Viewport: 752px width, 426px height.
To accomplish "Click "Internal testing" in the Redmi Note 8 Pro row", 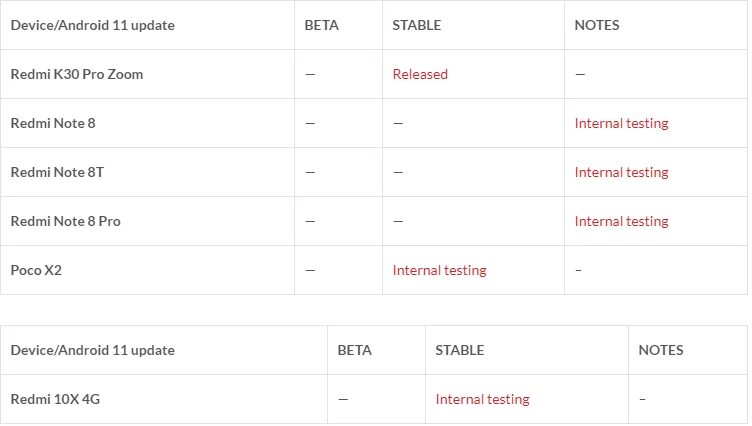I will click(621, 221).
